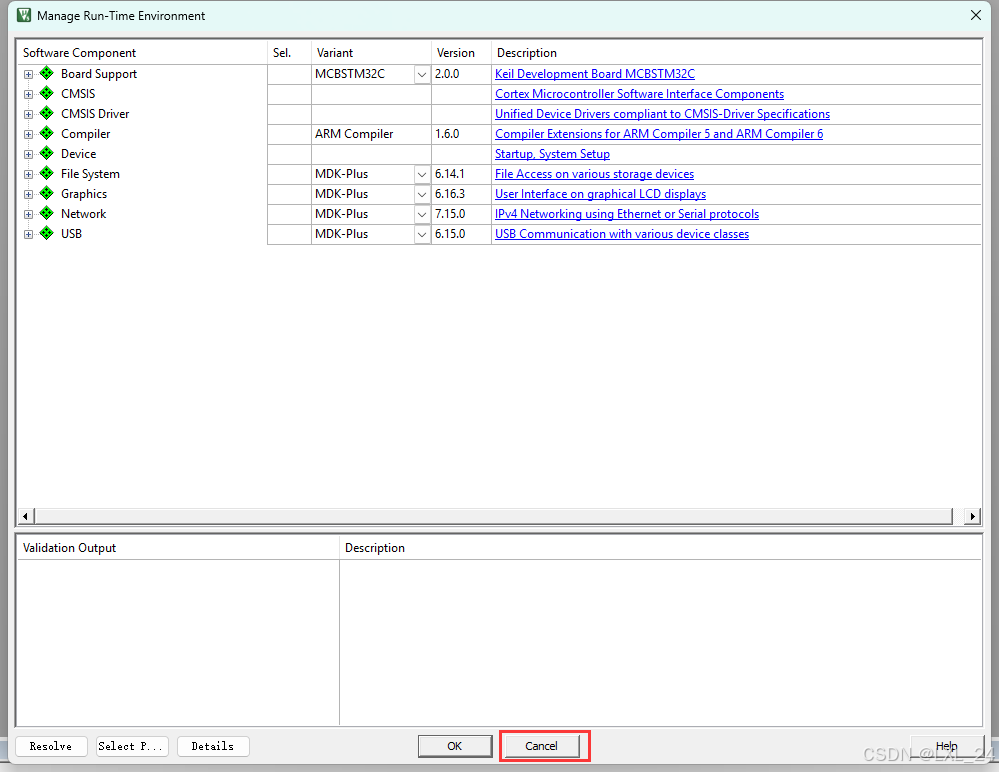Select the 1.6.0 version cell
This screenshot has height=772, width=999.
(x=461, y=134)
